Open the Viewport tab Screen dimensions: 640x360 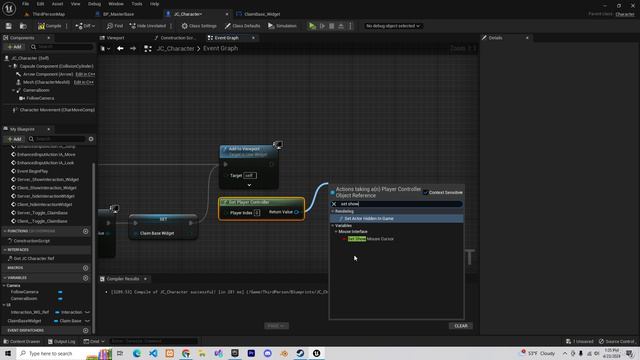(x=115, y=38)
